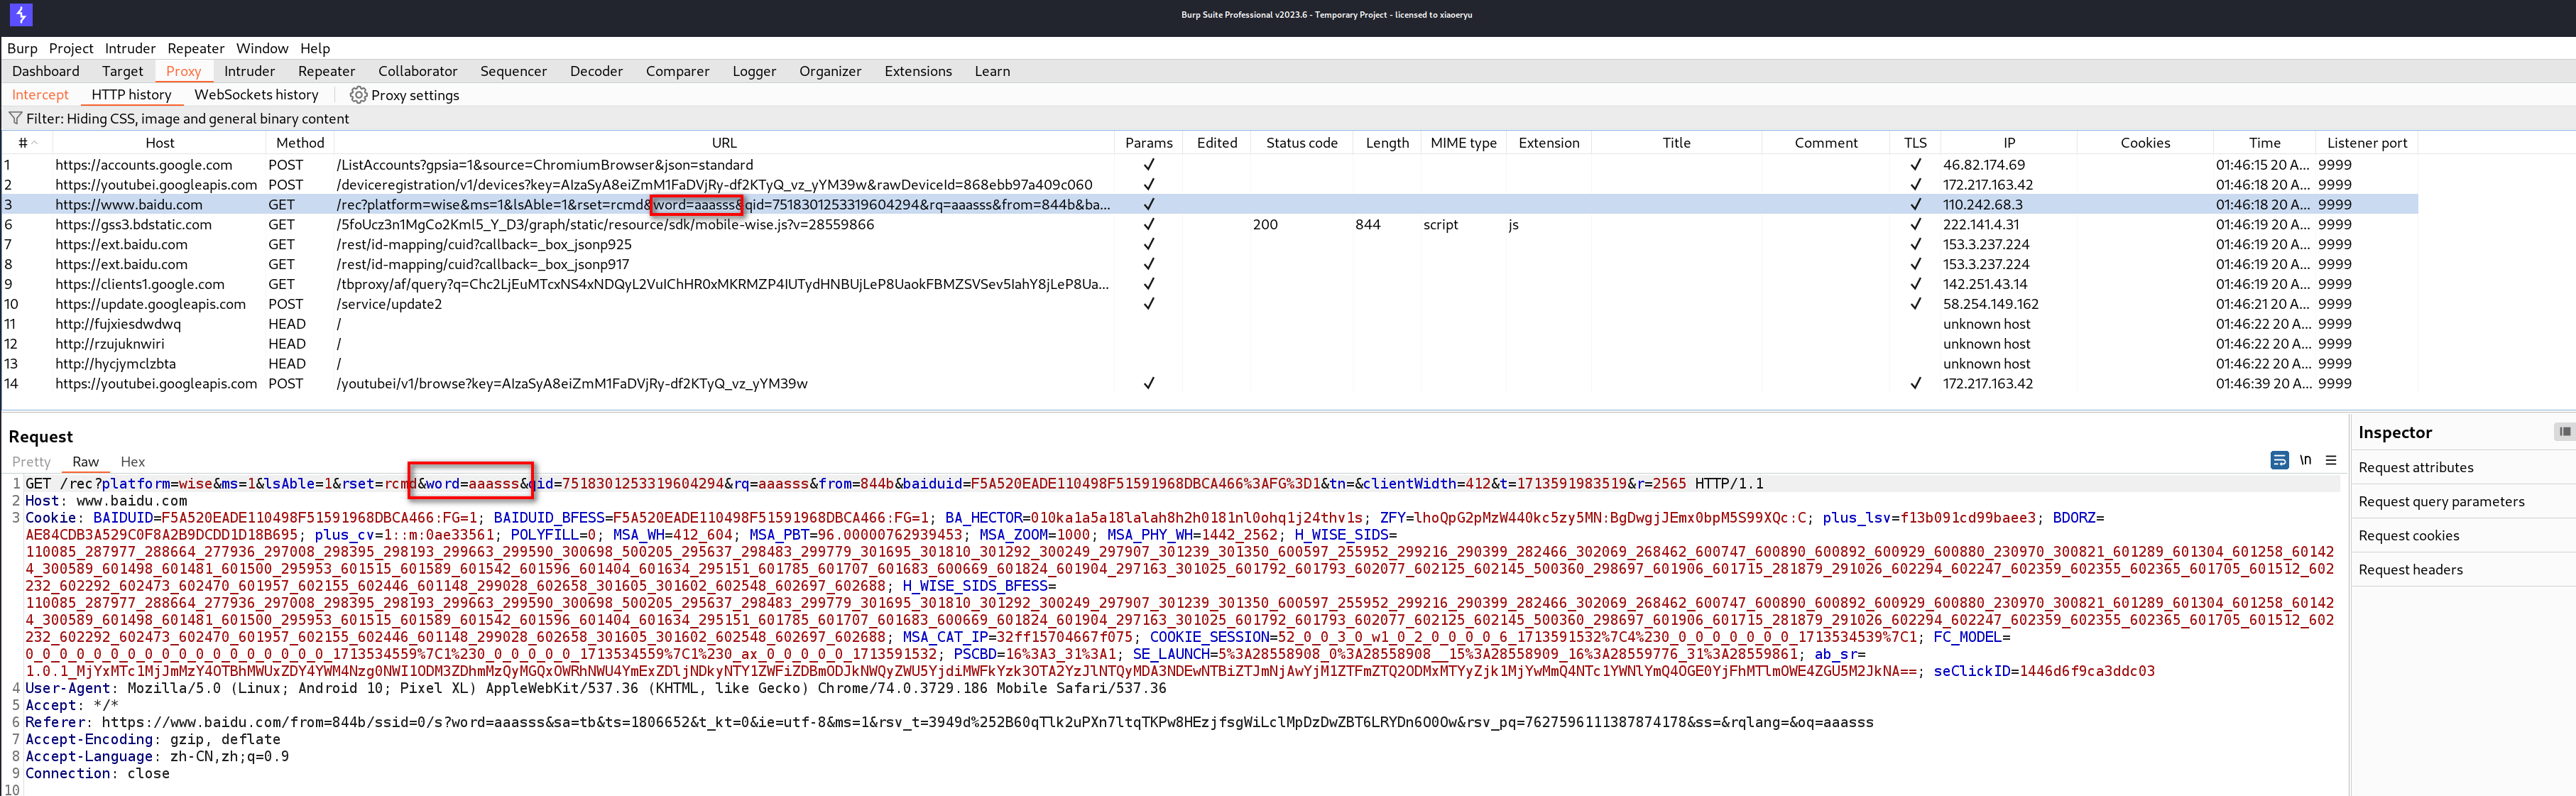The width and height of the screenshot is (2576, 796).
Task: Switch to the Repeater tool tab
Action: point(327,71)
